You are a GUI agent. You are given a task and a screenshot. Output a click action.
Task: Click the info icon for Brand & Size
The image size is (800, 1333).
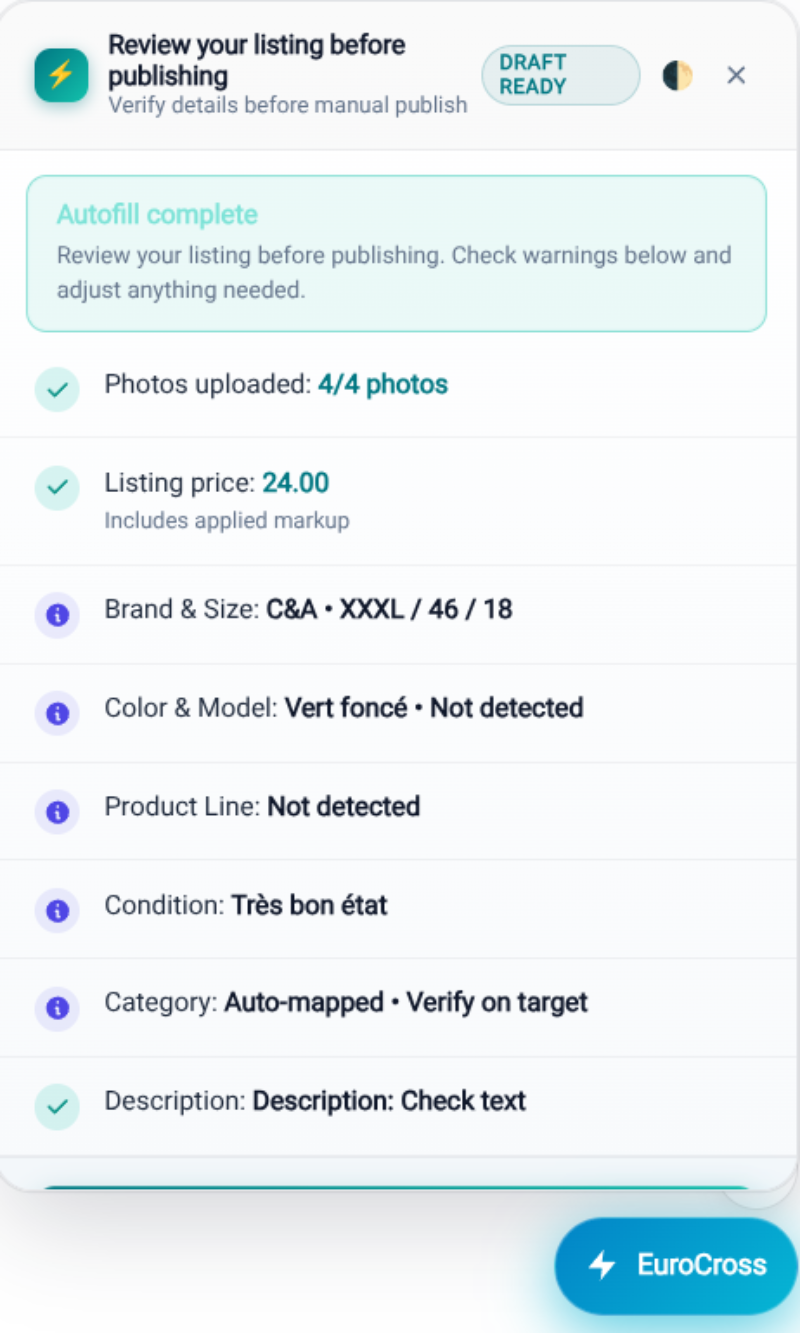(57, 615)
